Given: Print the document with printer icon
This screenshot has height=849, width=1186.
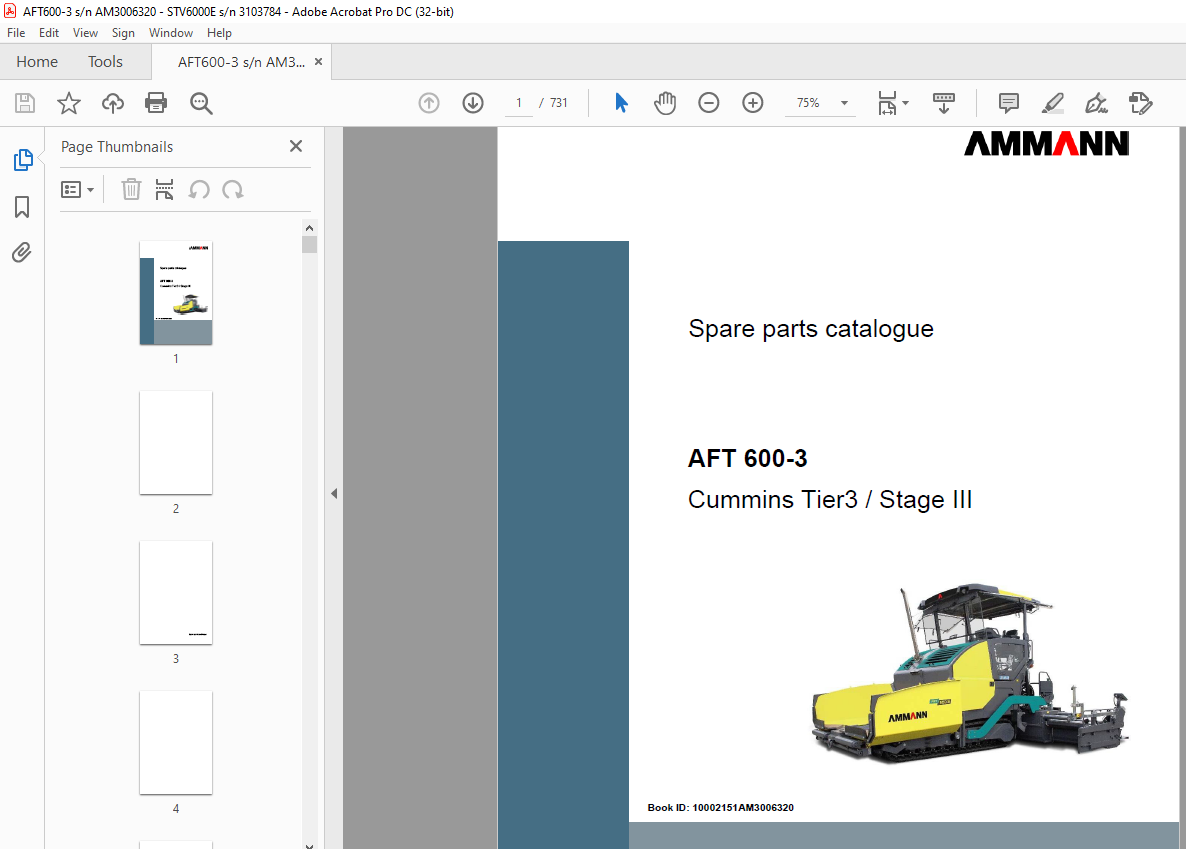Looking at the screenshot, I should point(156,103).
